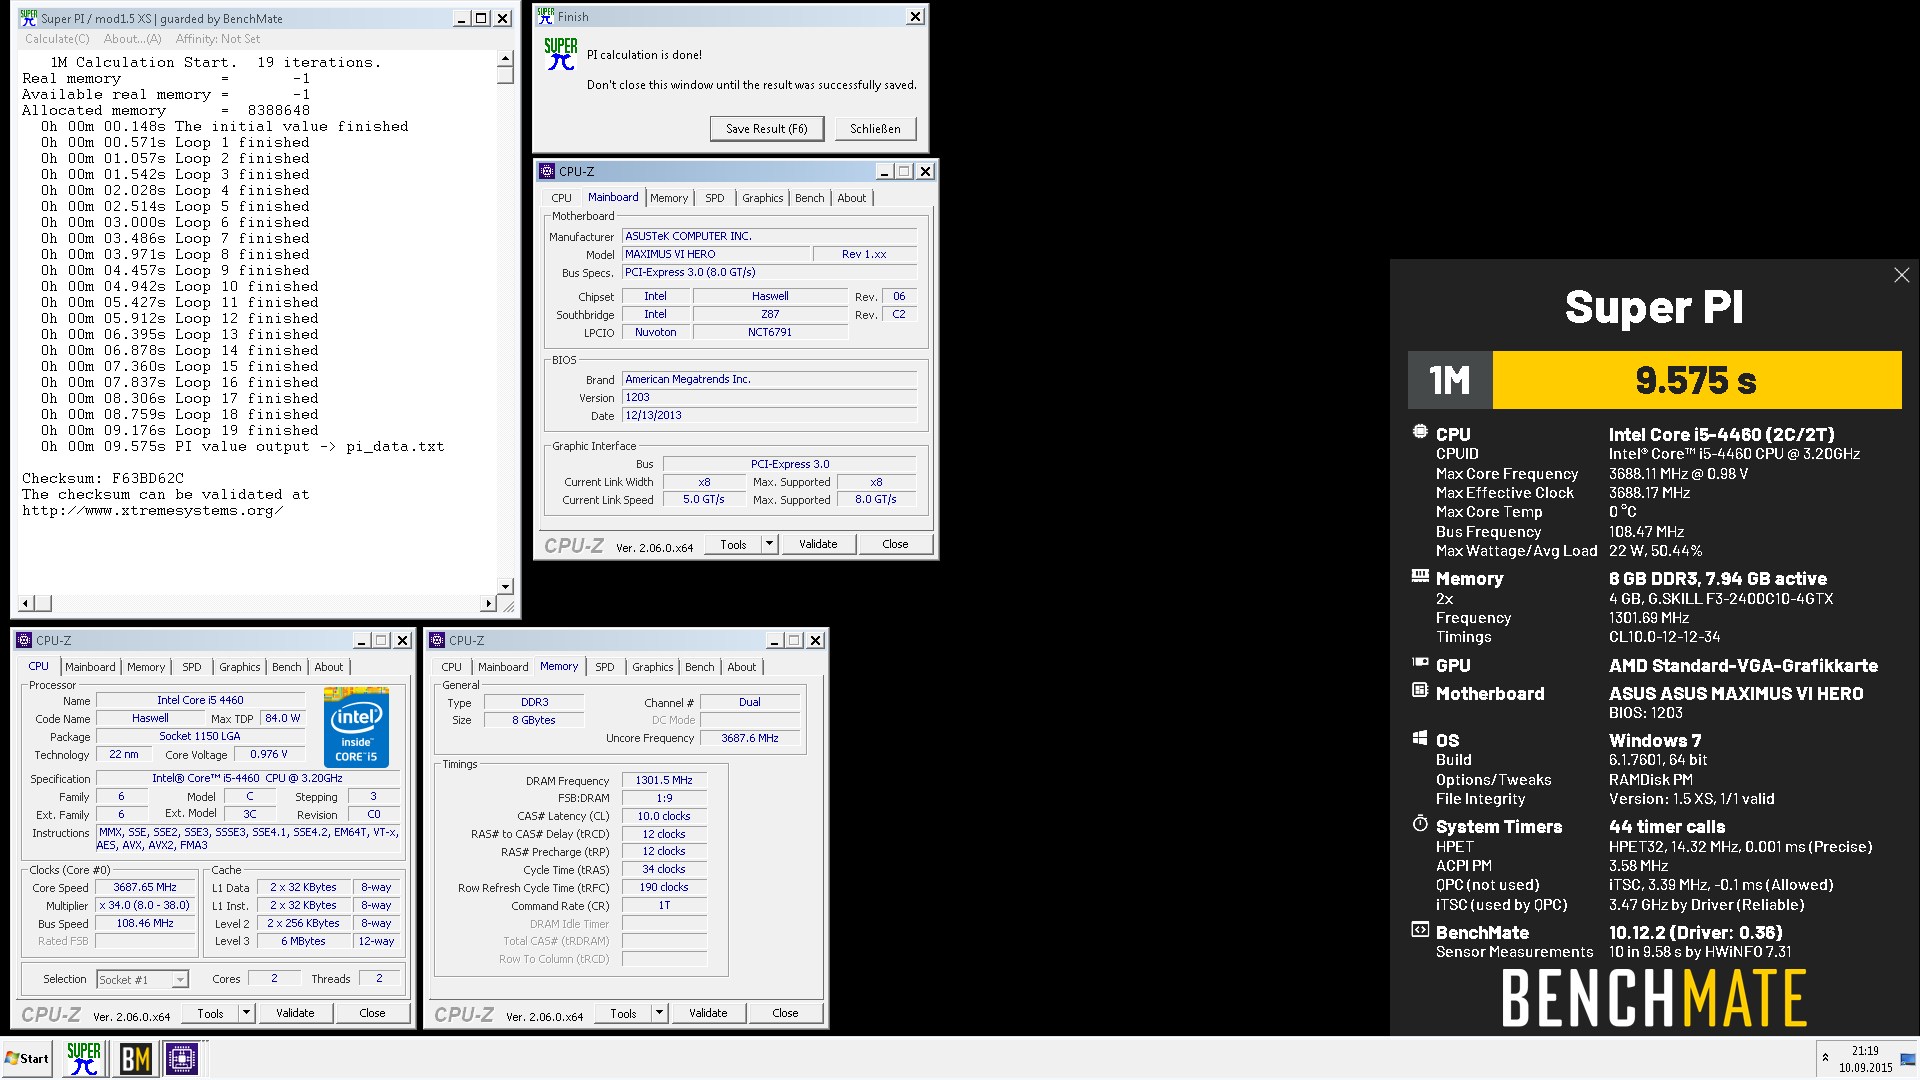Click Super PI vertical scrollbar up arrow
Viewport: 1920px width, 1080px height.
pos(505,59)
